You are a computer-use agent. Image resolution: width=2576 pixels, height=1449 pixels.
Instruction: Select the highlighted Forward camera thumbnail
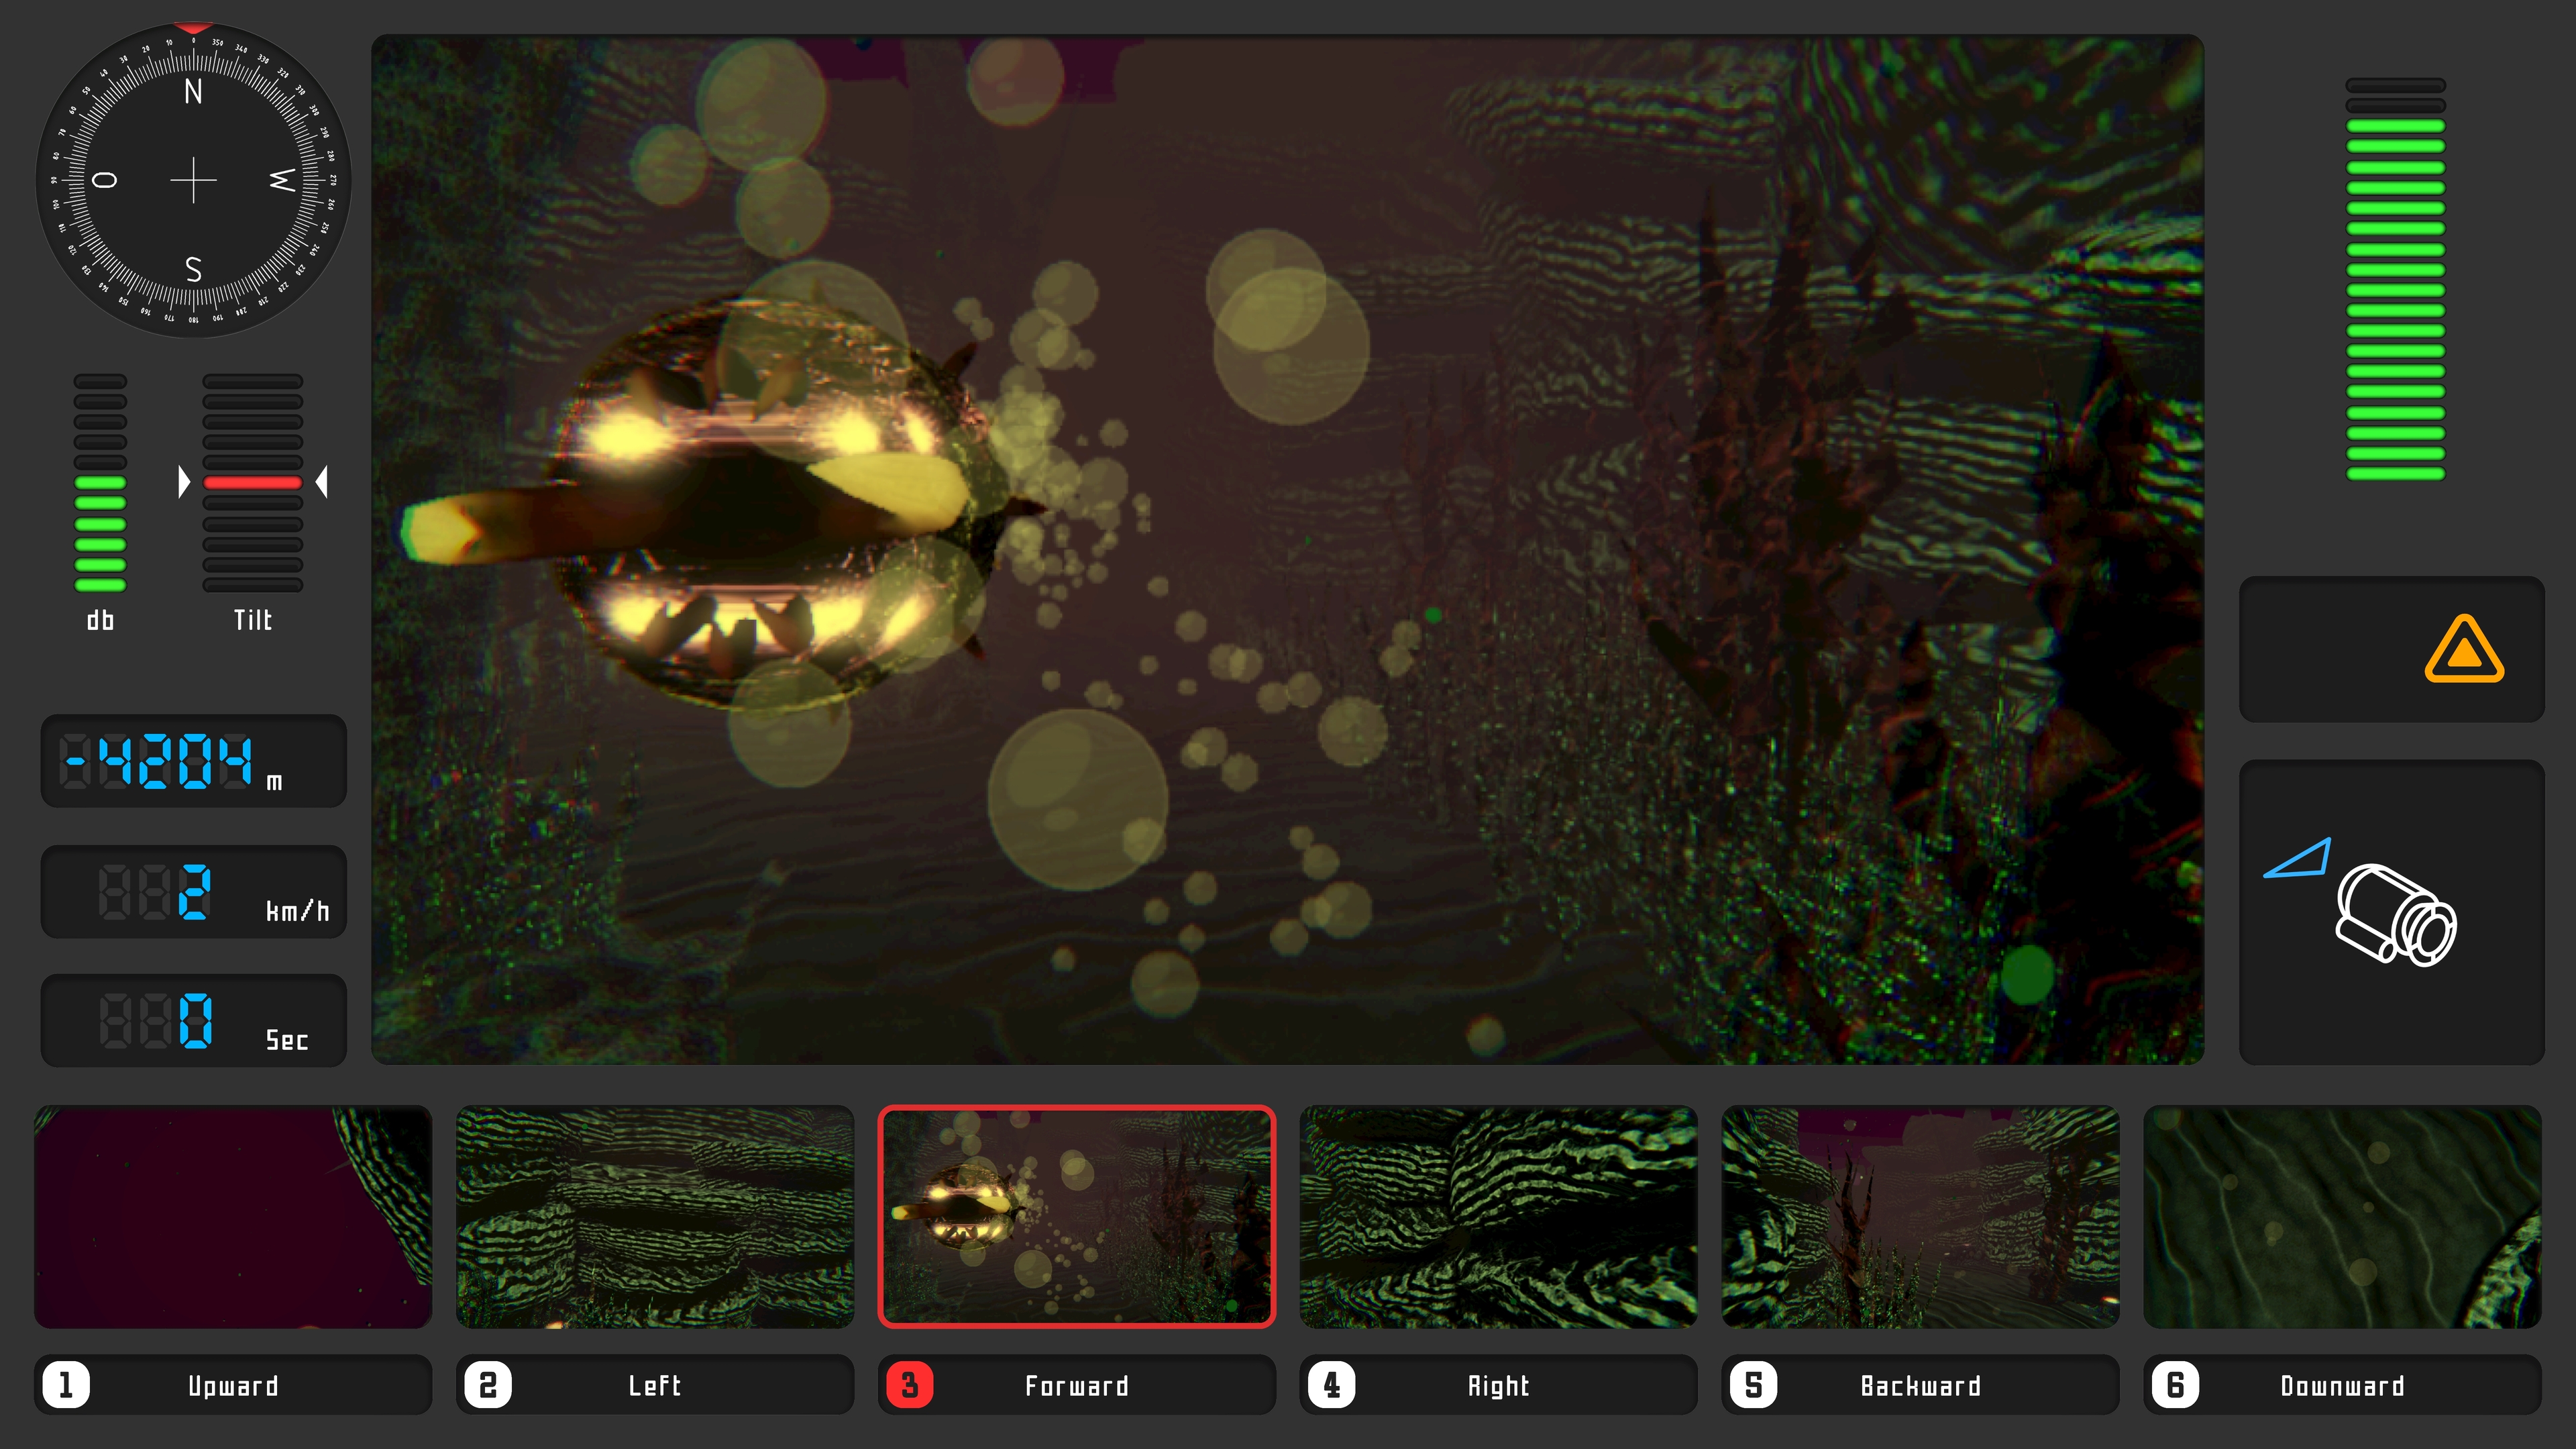pos(1077,1217)
